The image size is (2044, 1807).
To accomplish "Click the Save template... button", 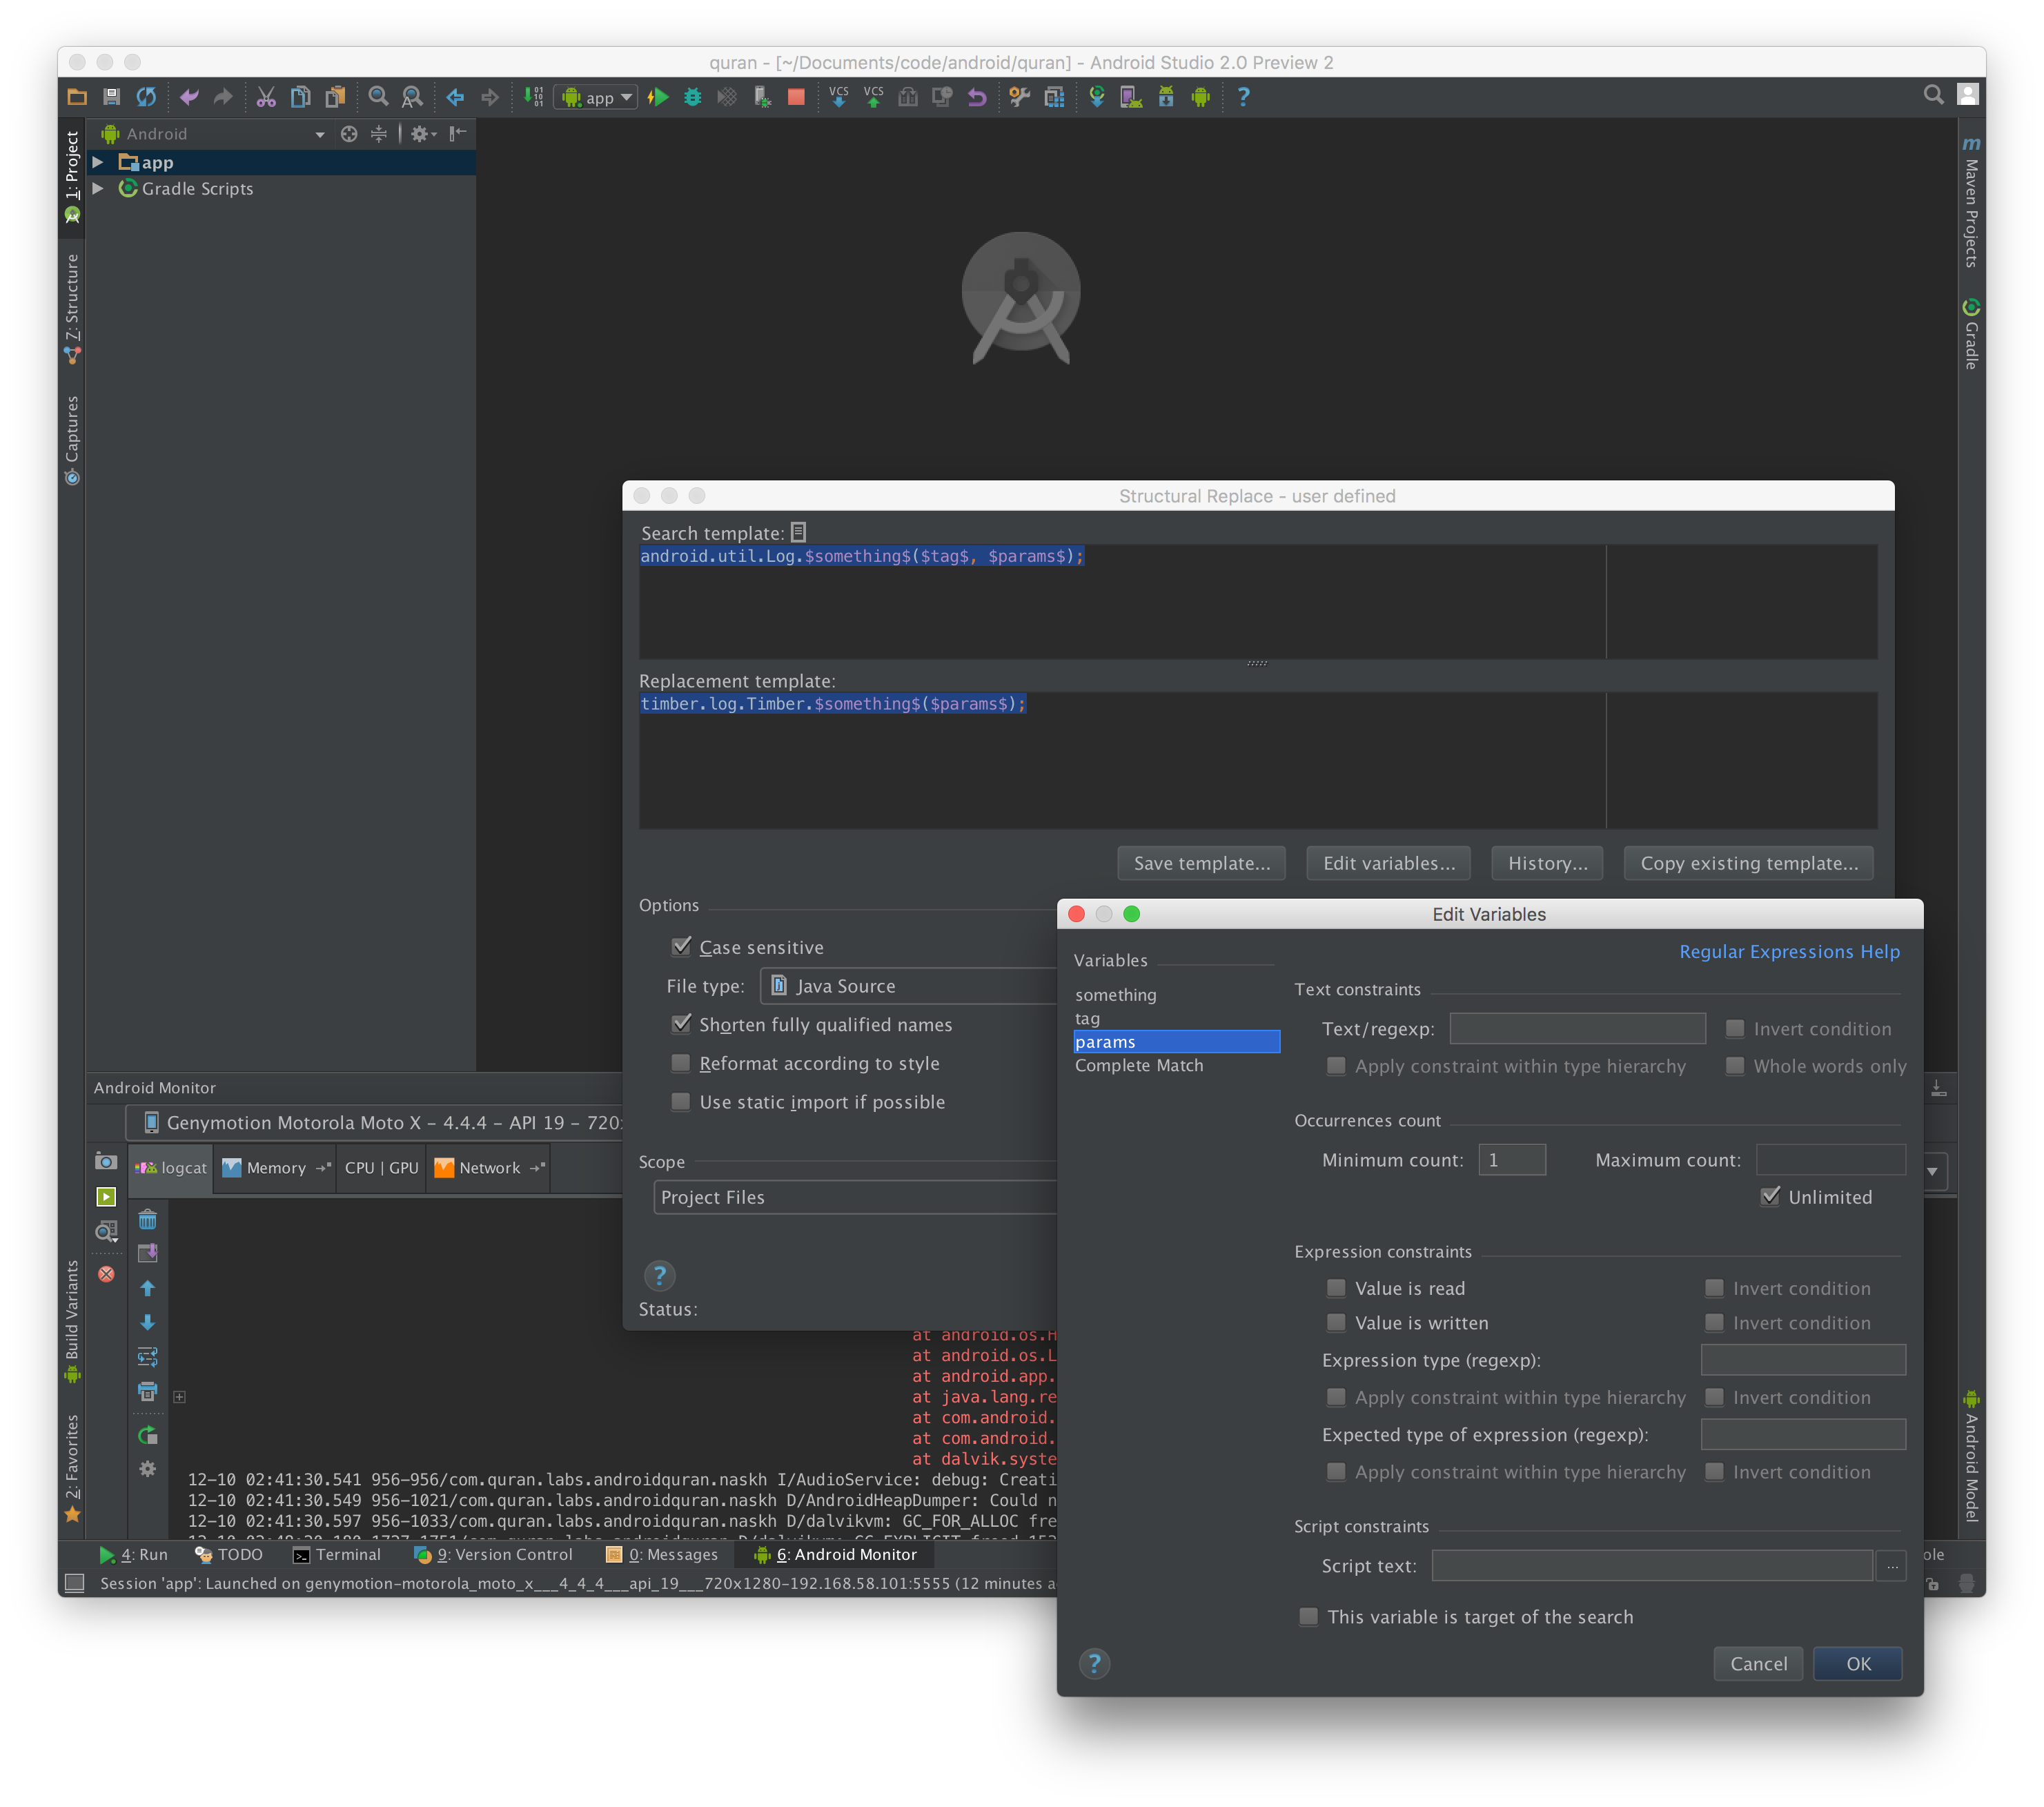I will tap(1201, 862).
